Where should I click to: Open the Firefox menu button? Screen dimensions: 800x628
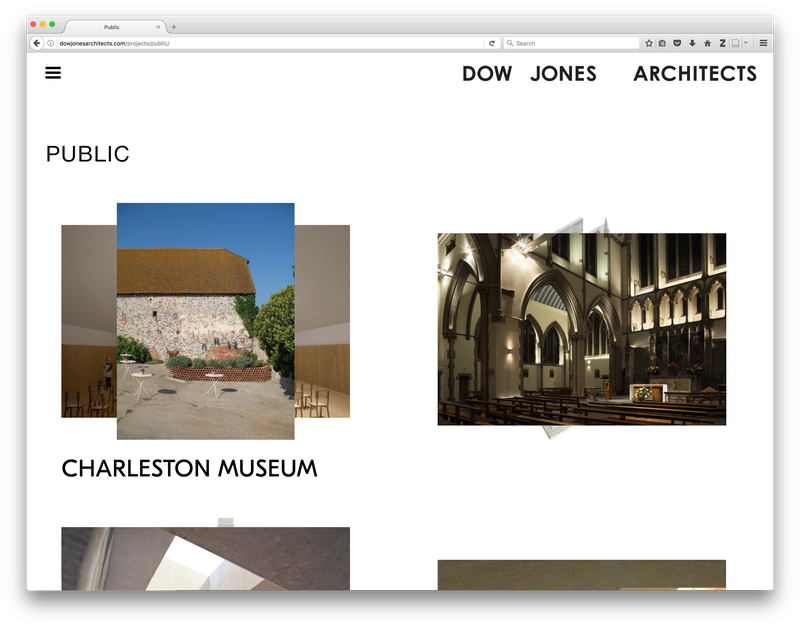763,43
